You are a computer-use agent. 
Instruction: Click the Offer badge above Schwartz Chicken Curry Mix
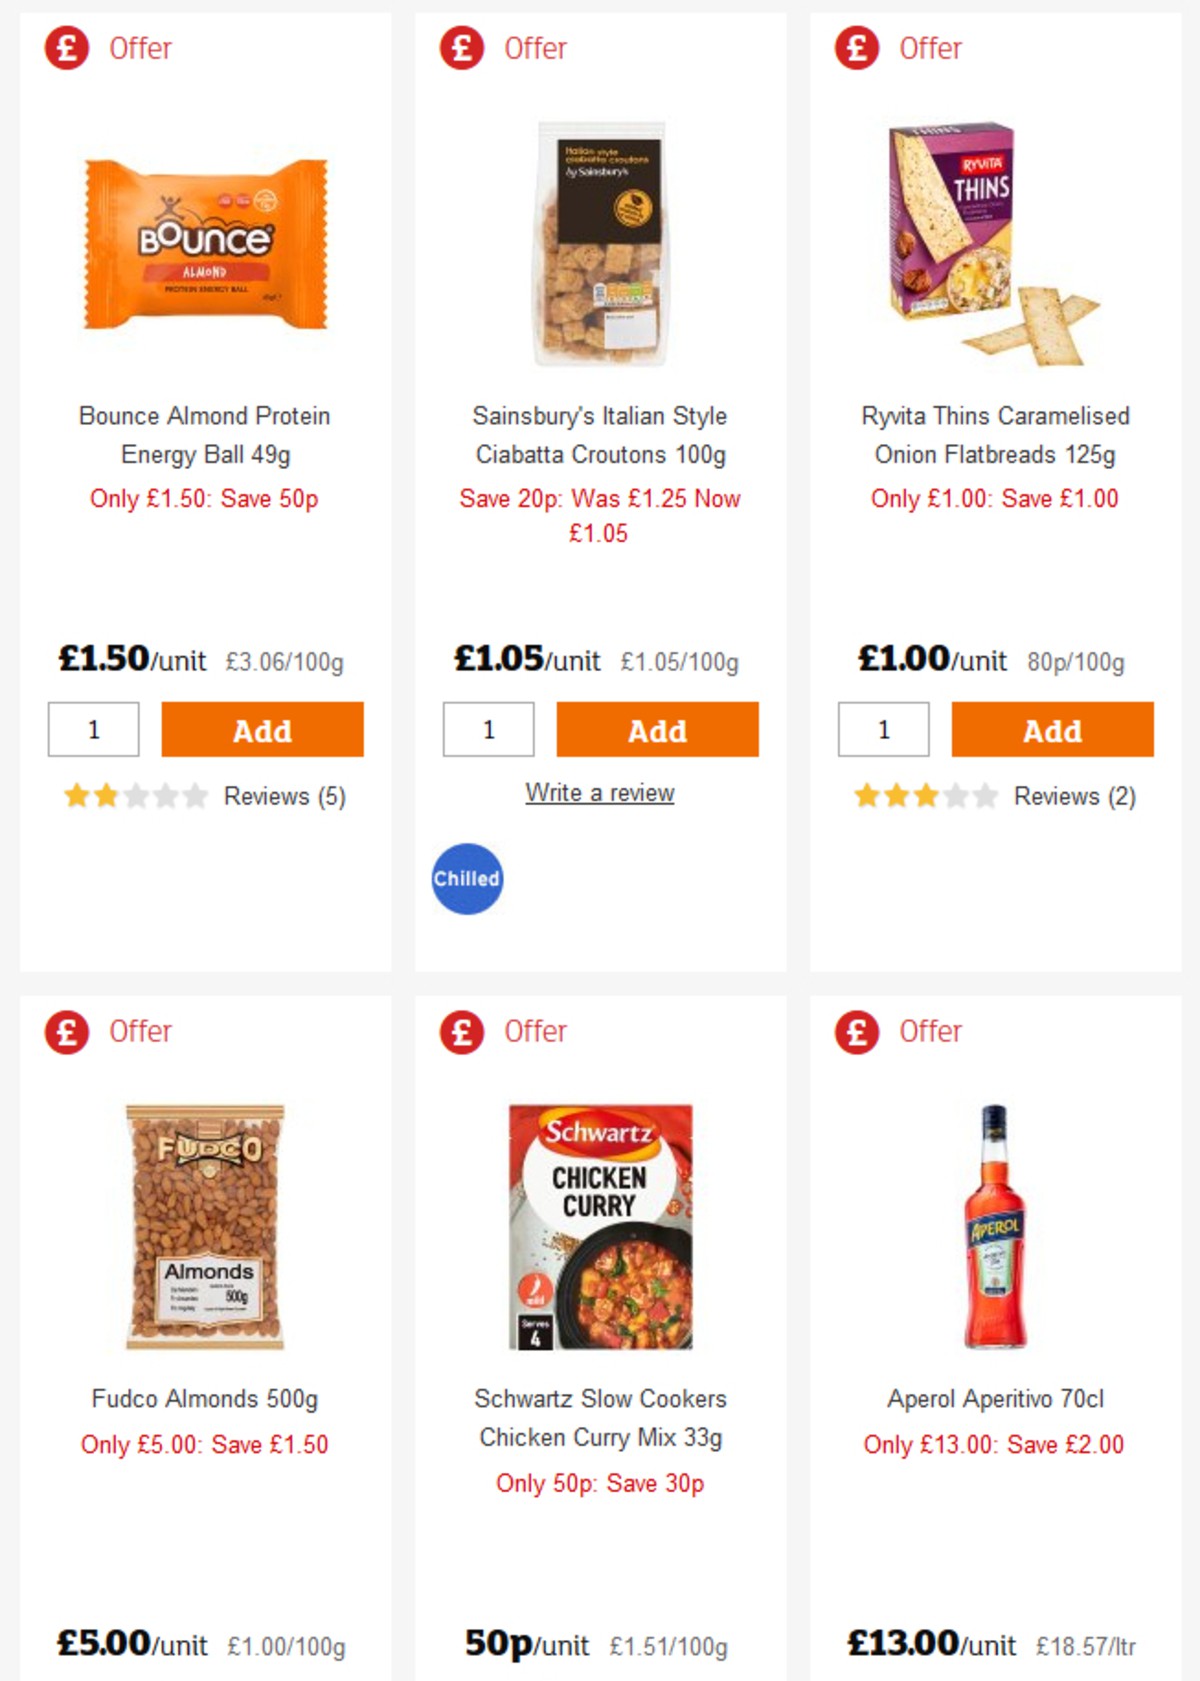pos(535,1031)
